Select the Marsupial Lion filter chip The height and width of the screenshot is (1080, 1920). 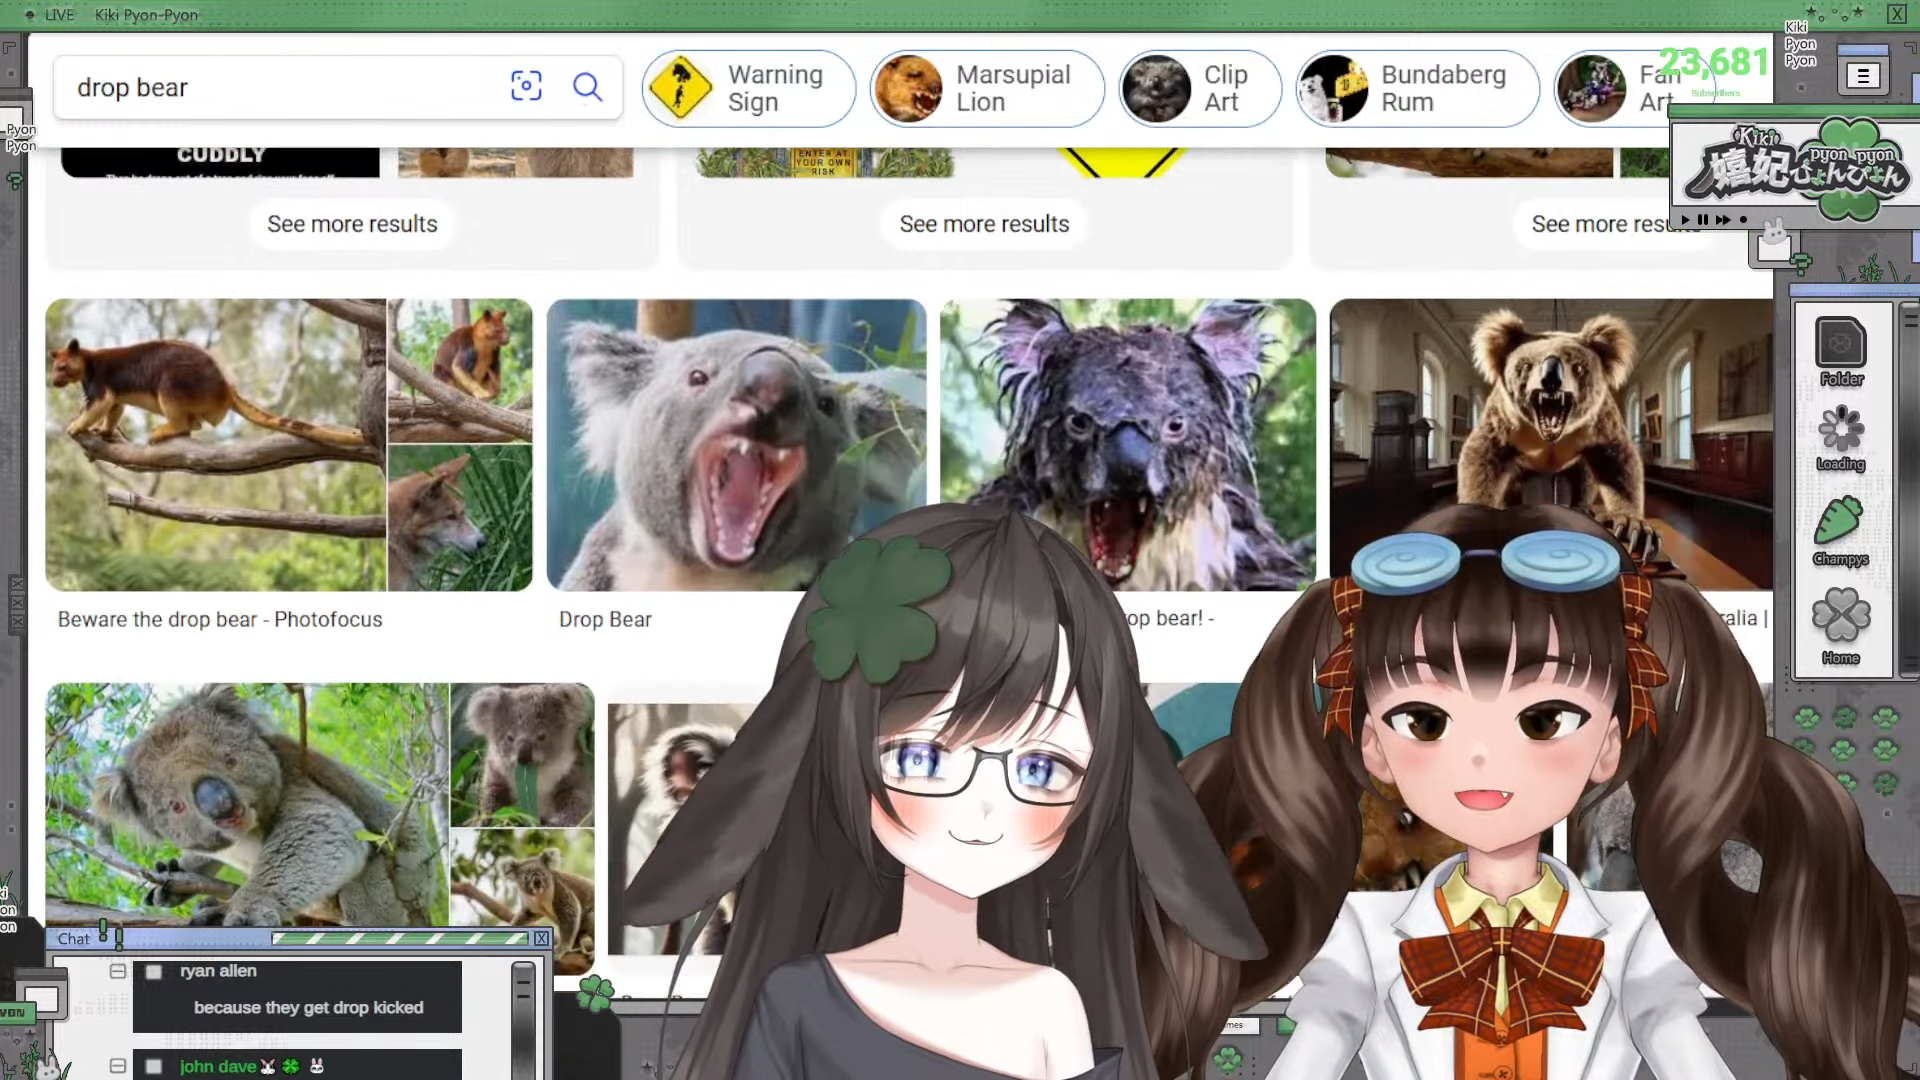point(987,88)
